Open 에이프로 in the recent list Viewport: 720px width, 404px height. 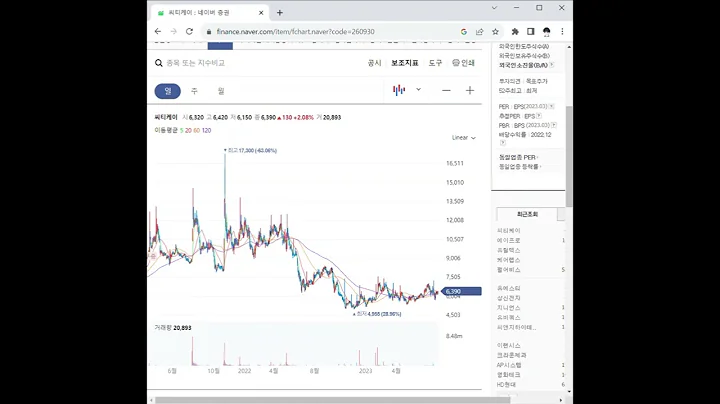coord(508,241)
